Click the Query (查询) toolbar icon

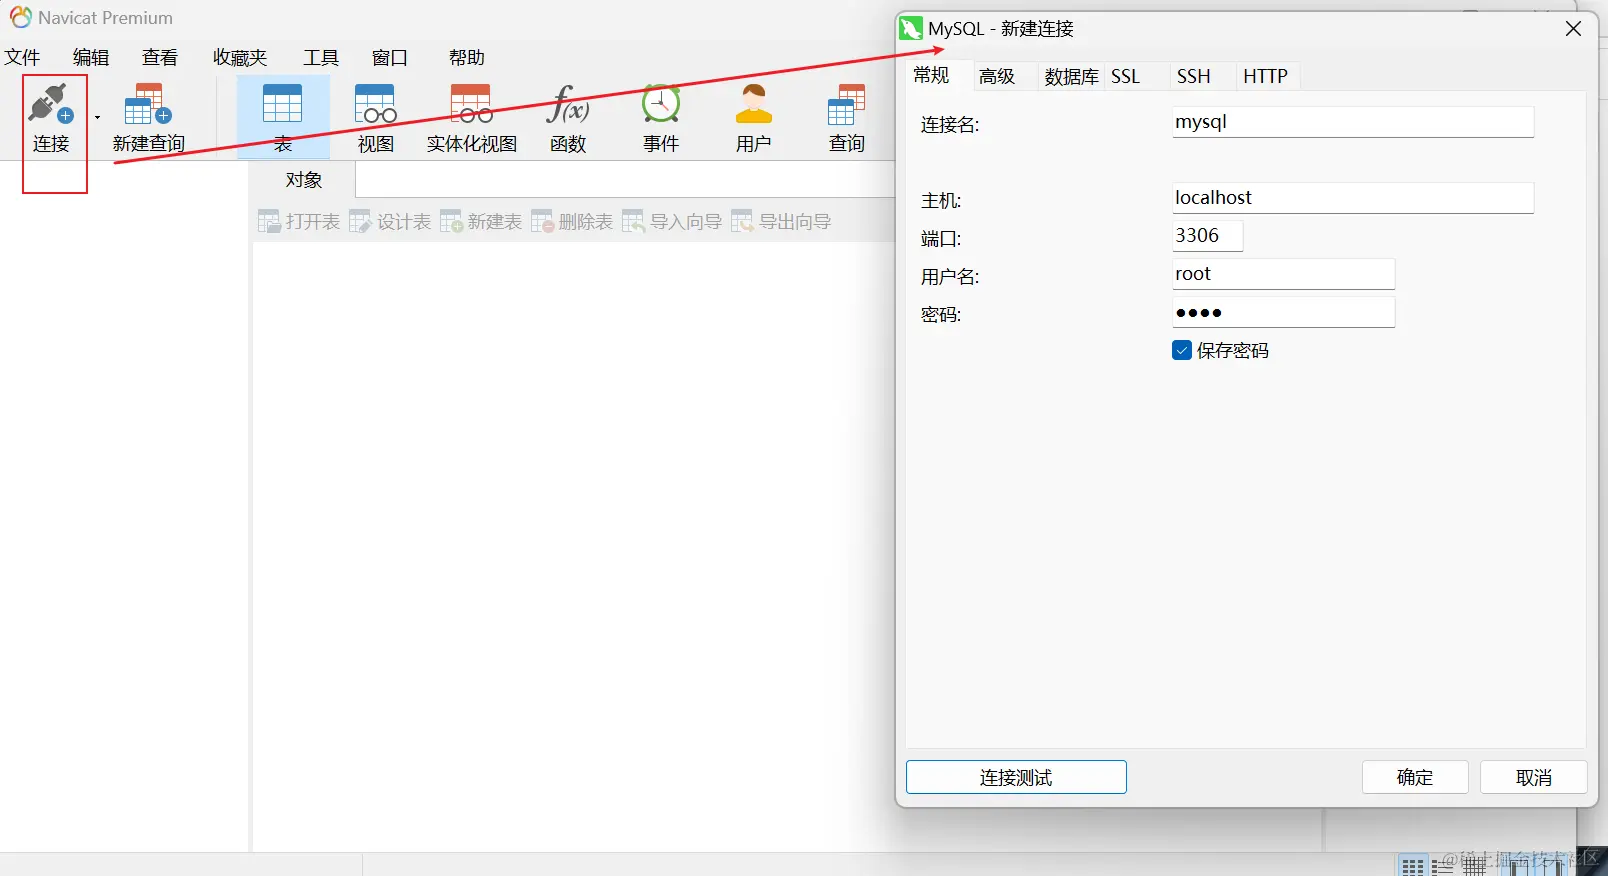tap(847, 118)
